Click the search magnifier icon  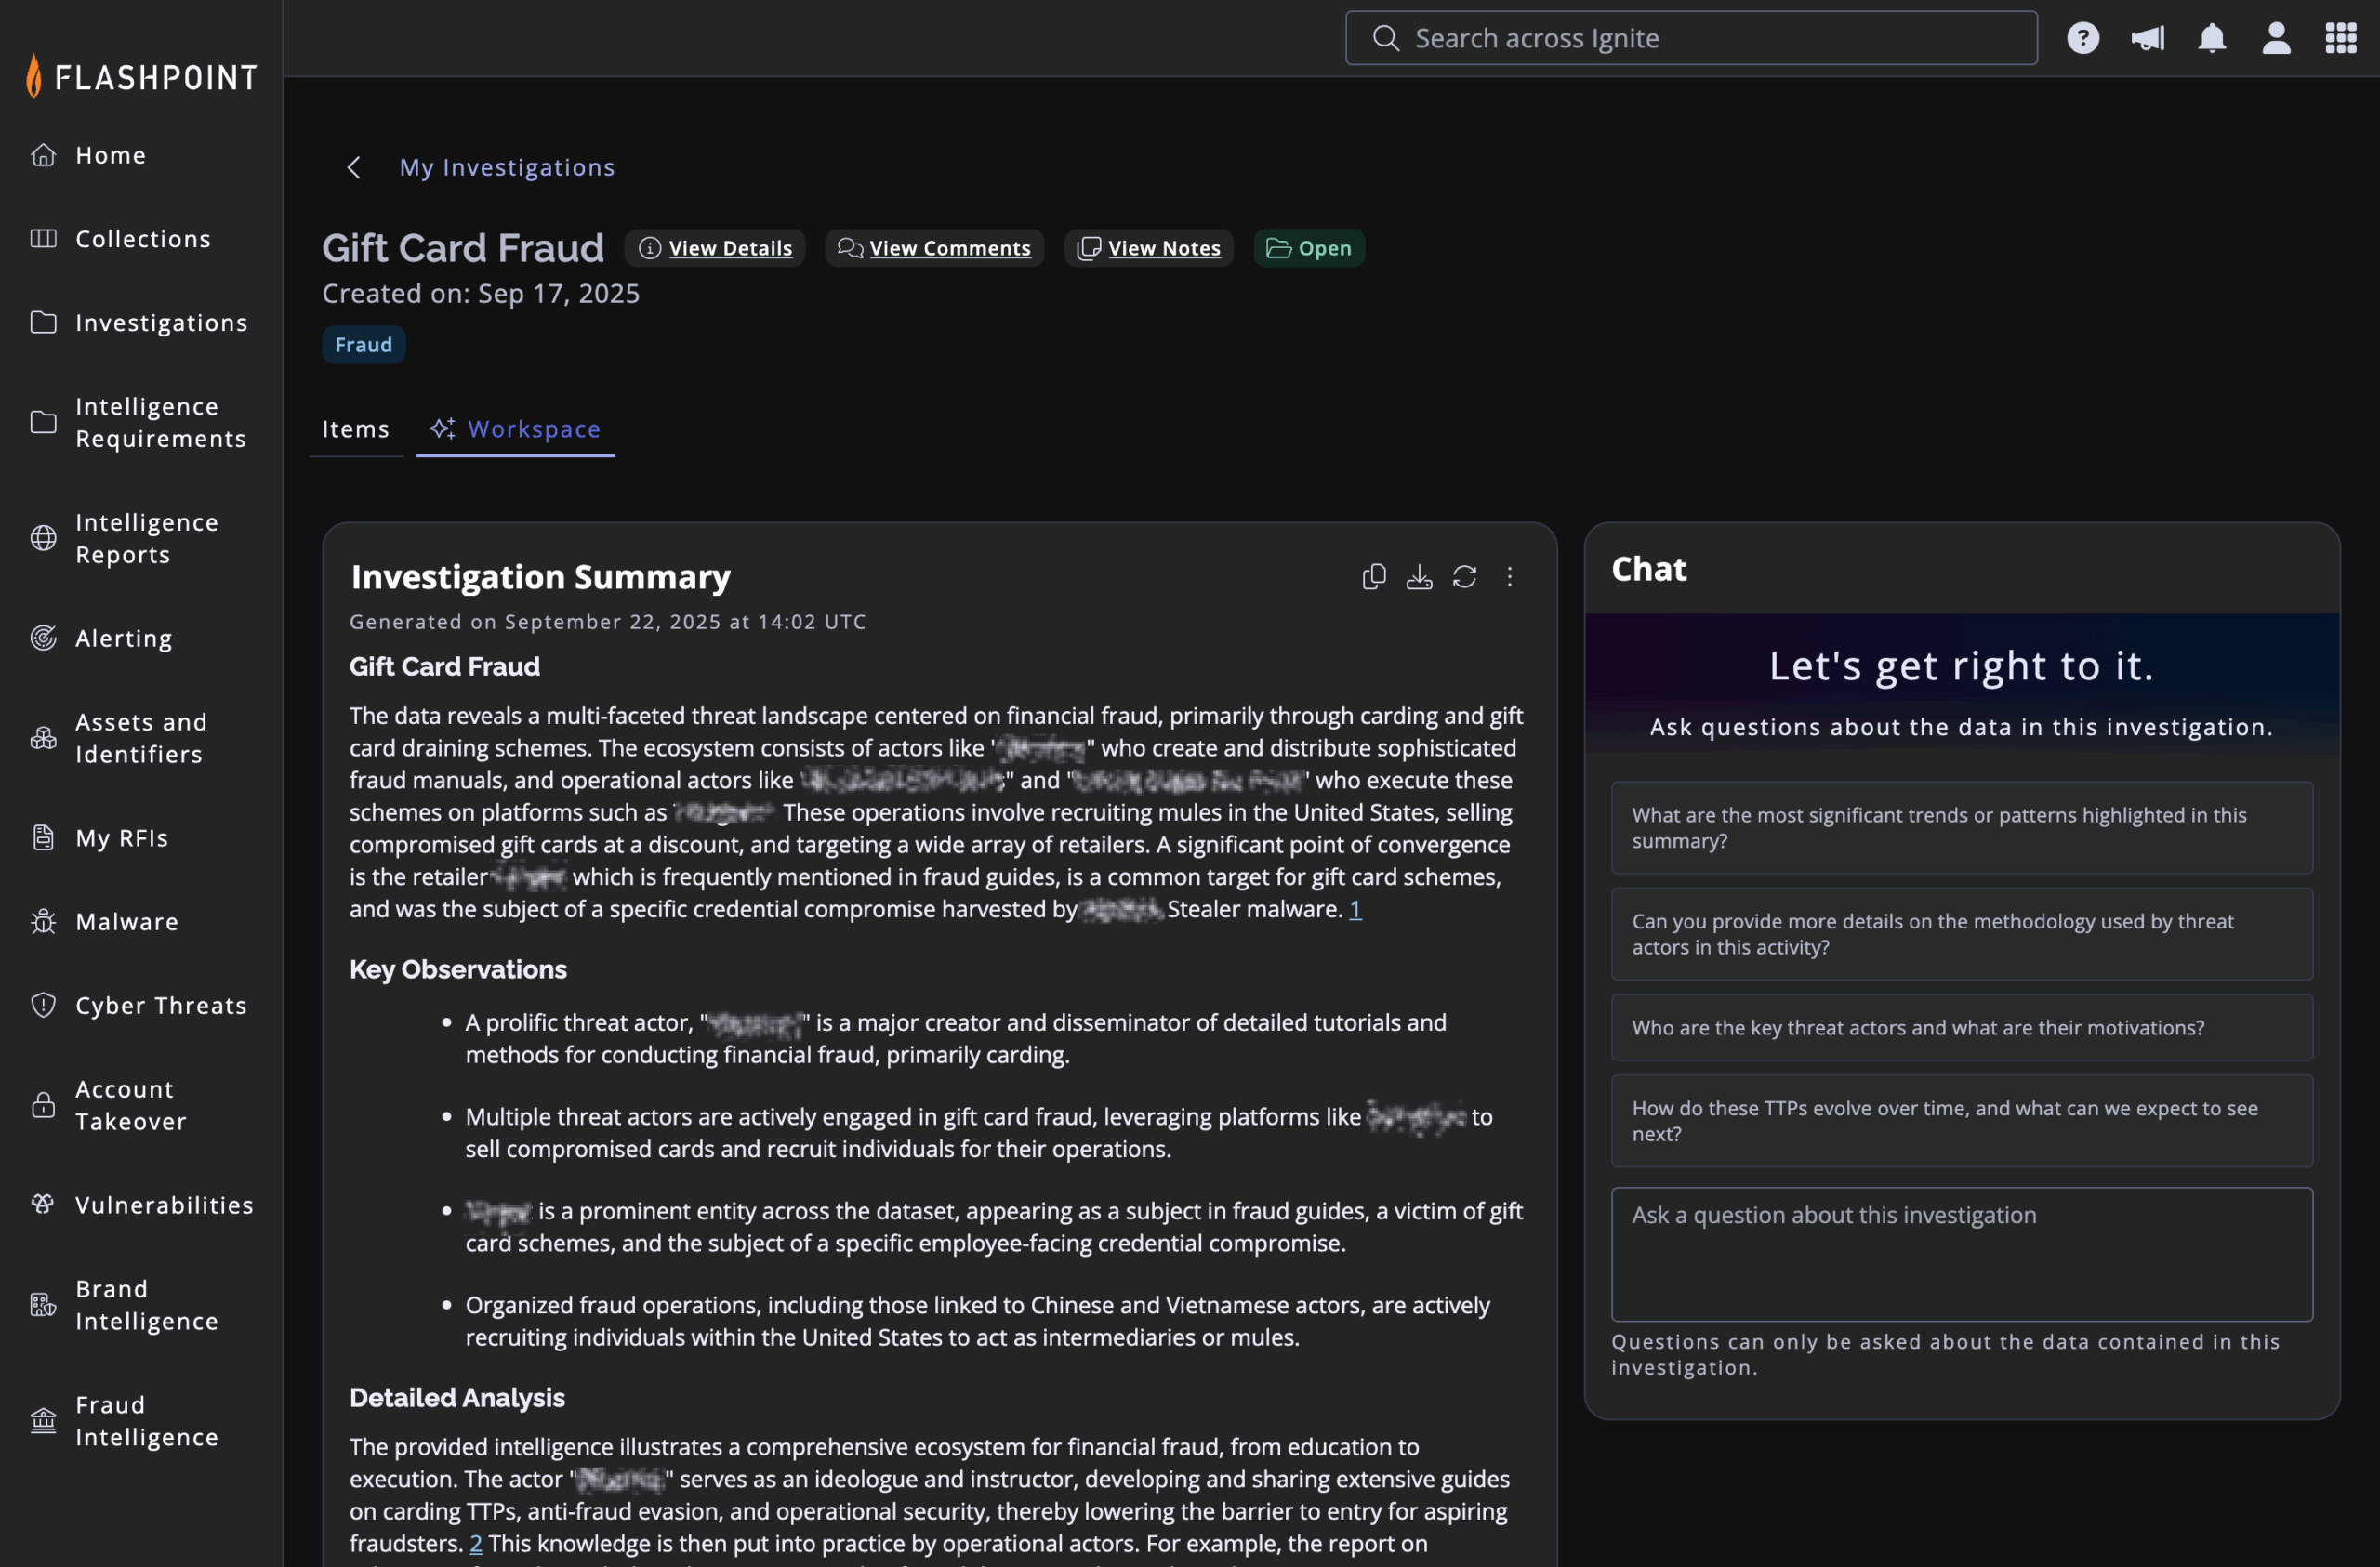tap(1385, 38)
